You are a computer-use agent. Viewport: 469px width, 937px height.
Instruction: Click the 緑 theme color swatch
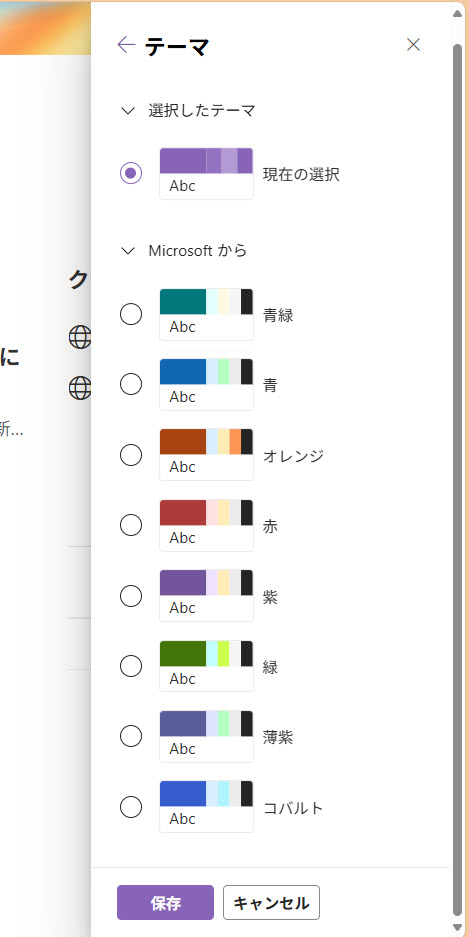click(206, 666)
